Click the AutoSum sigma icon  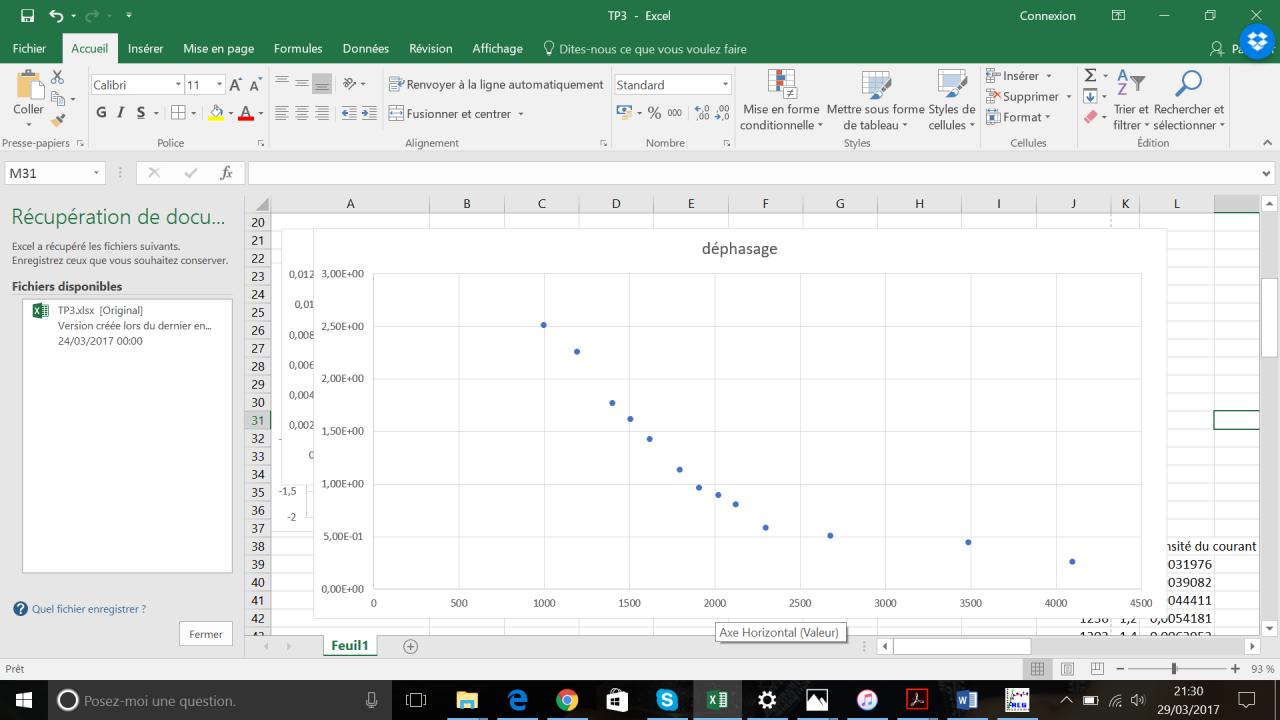tap(1090, 76)
